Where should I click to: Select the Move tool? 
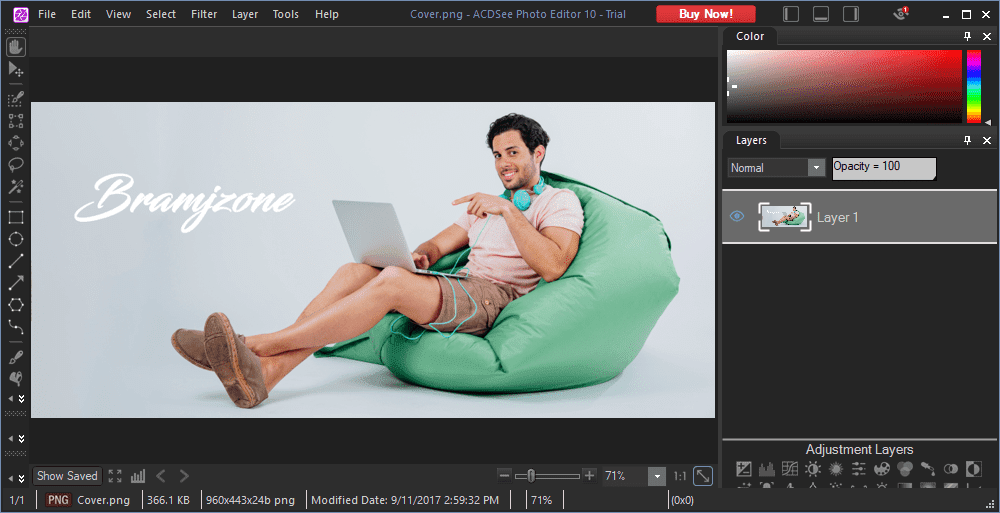coord(16,70)
